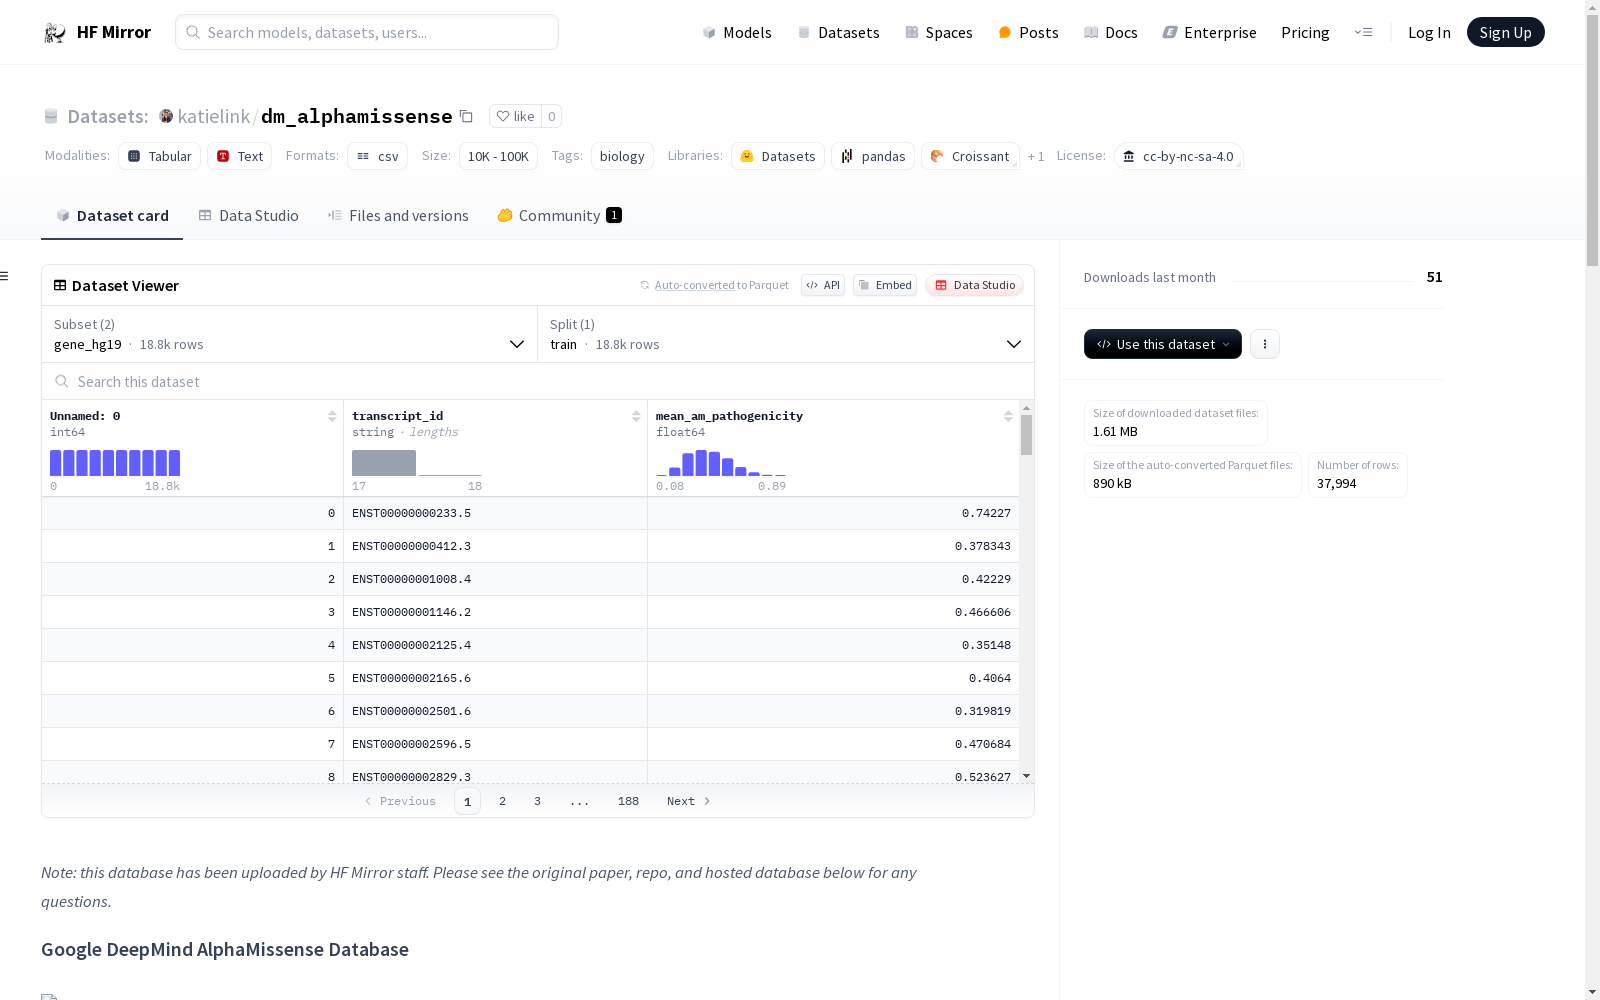This screenshot has height=1000, width=1600.
Task: Open sidebar table of contents icon
Action: point(5,276)
